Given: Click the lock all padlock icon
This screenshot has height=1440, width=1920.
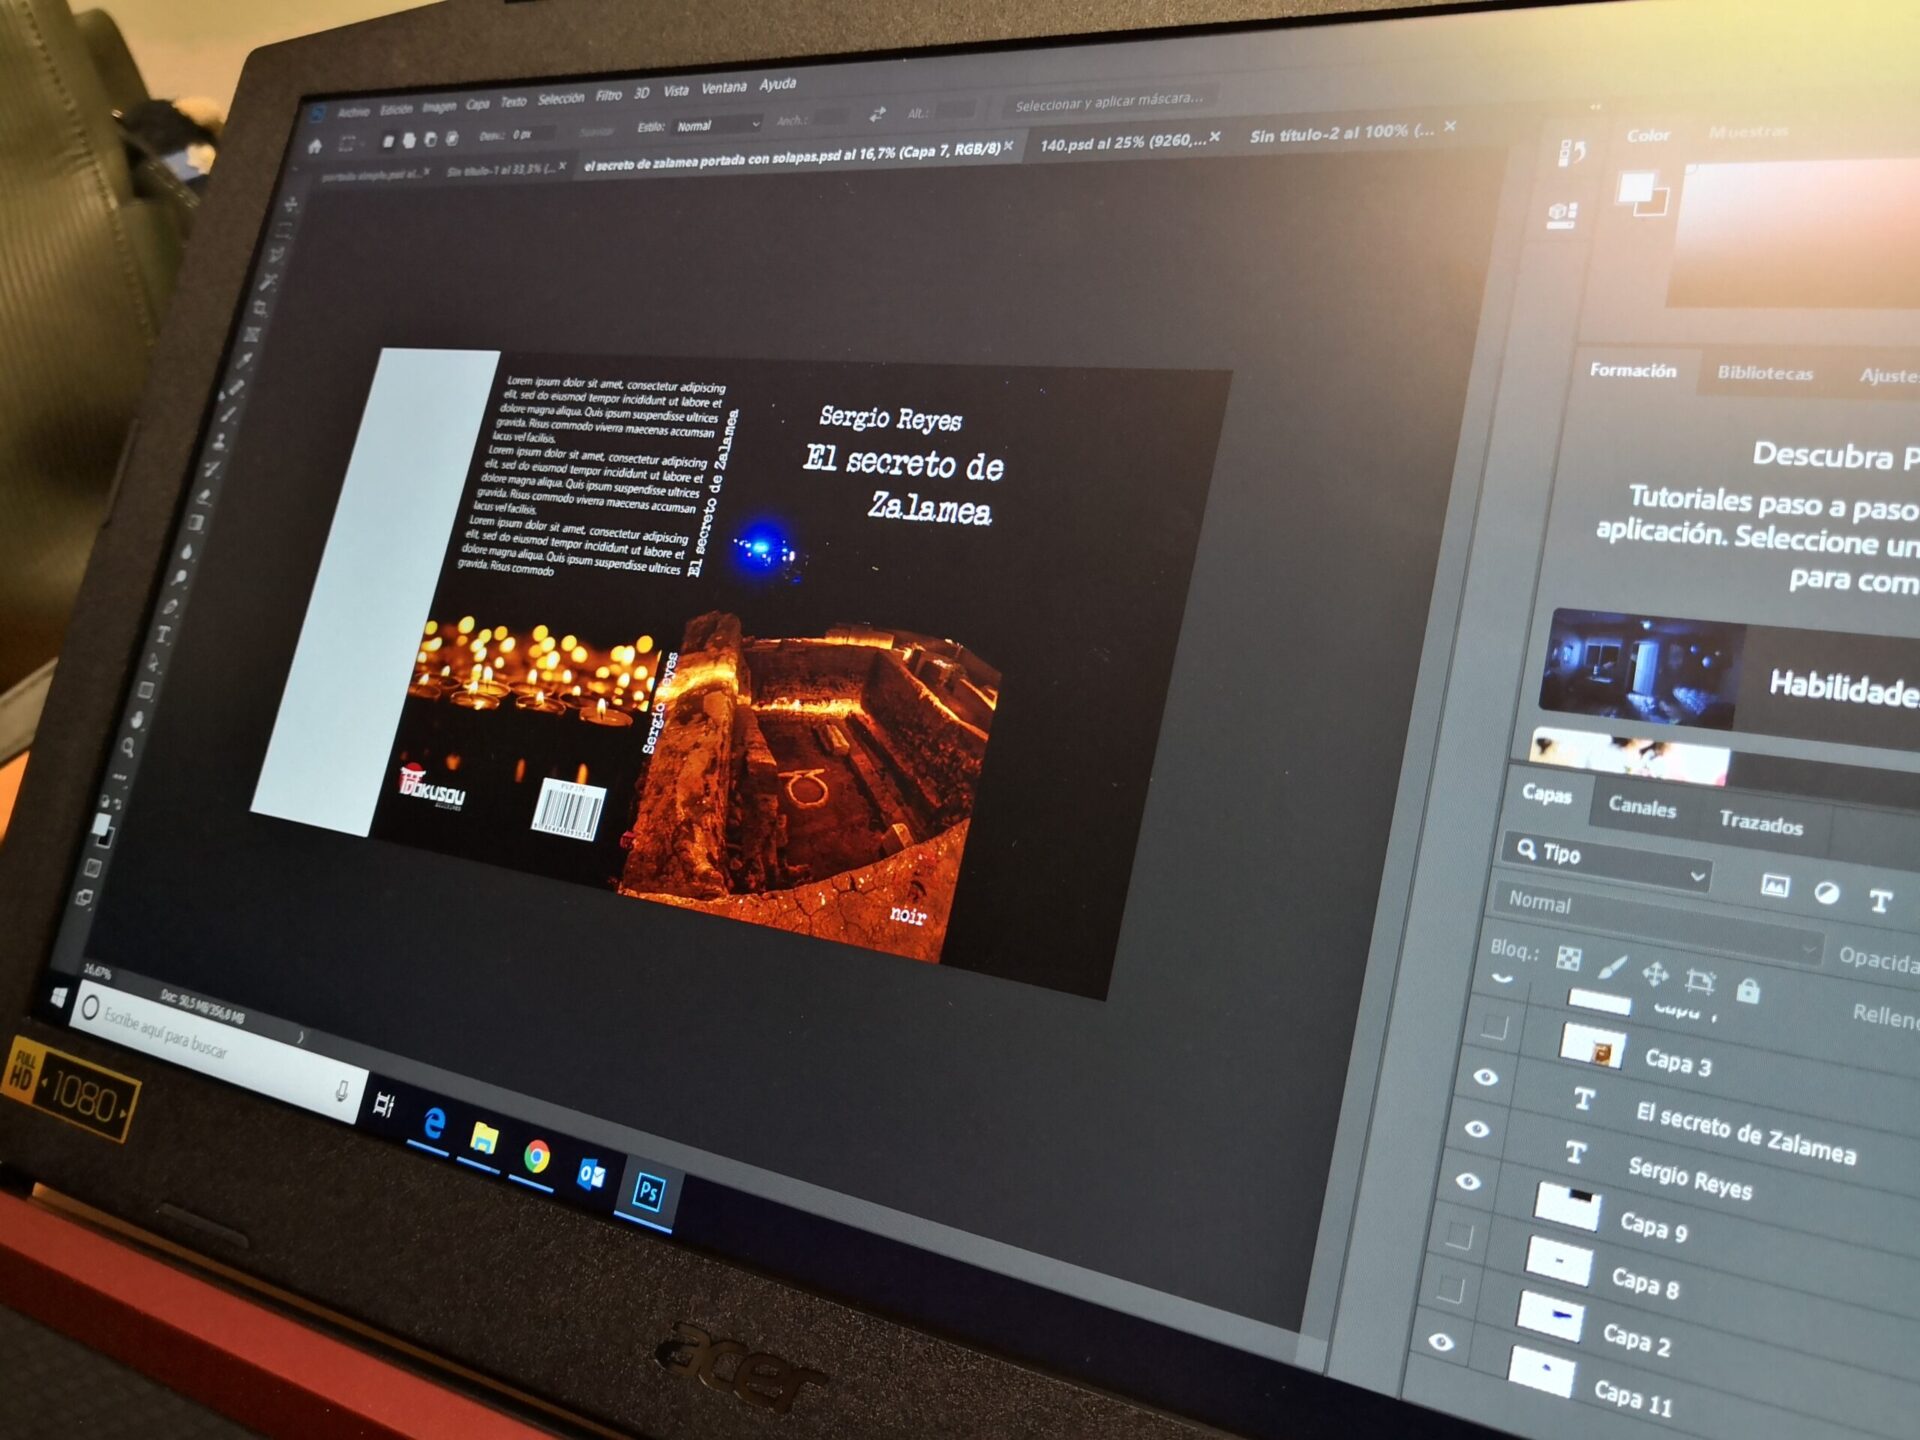Looking at the screenshot, I should click(x=1747, y=990).
